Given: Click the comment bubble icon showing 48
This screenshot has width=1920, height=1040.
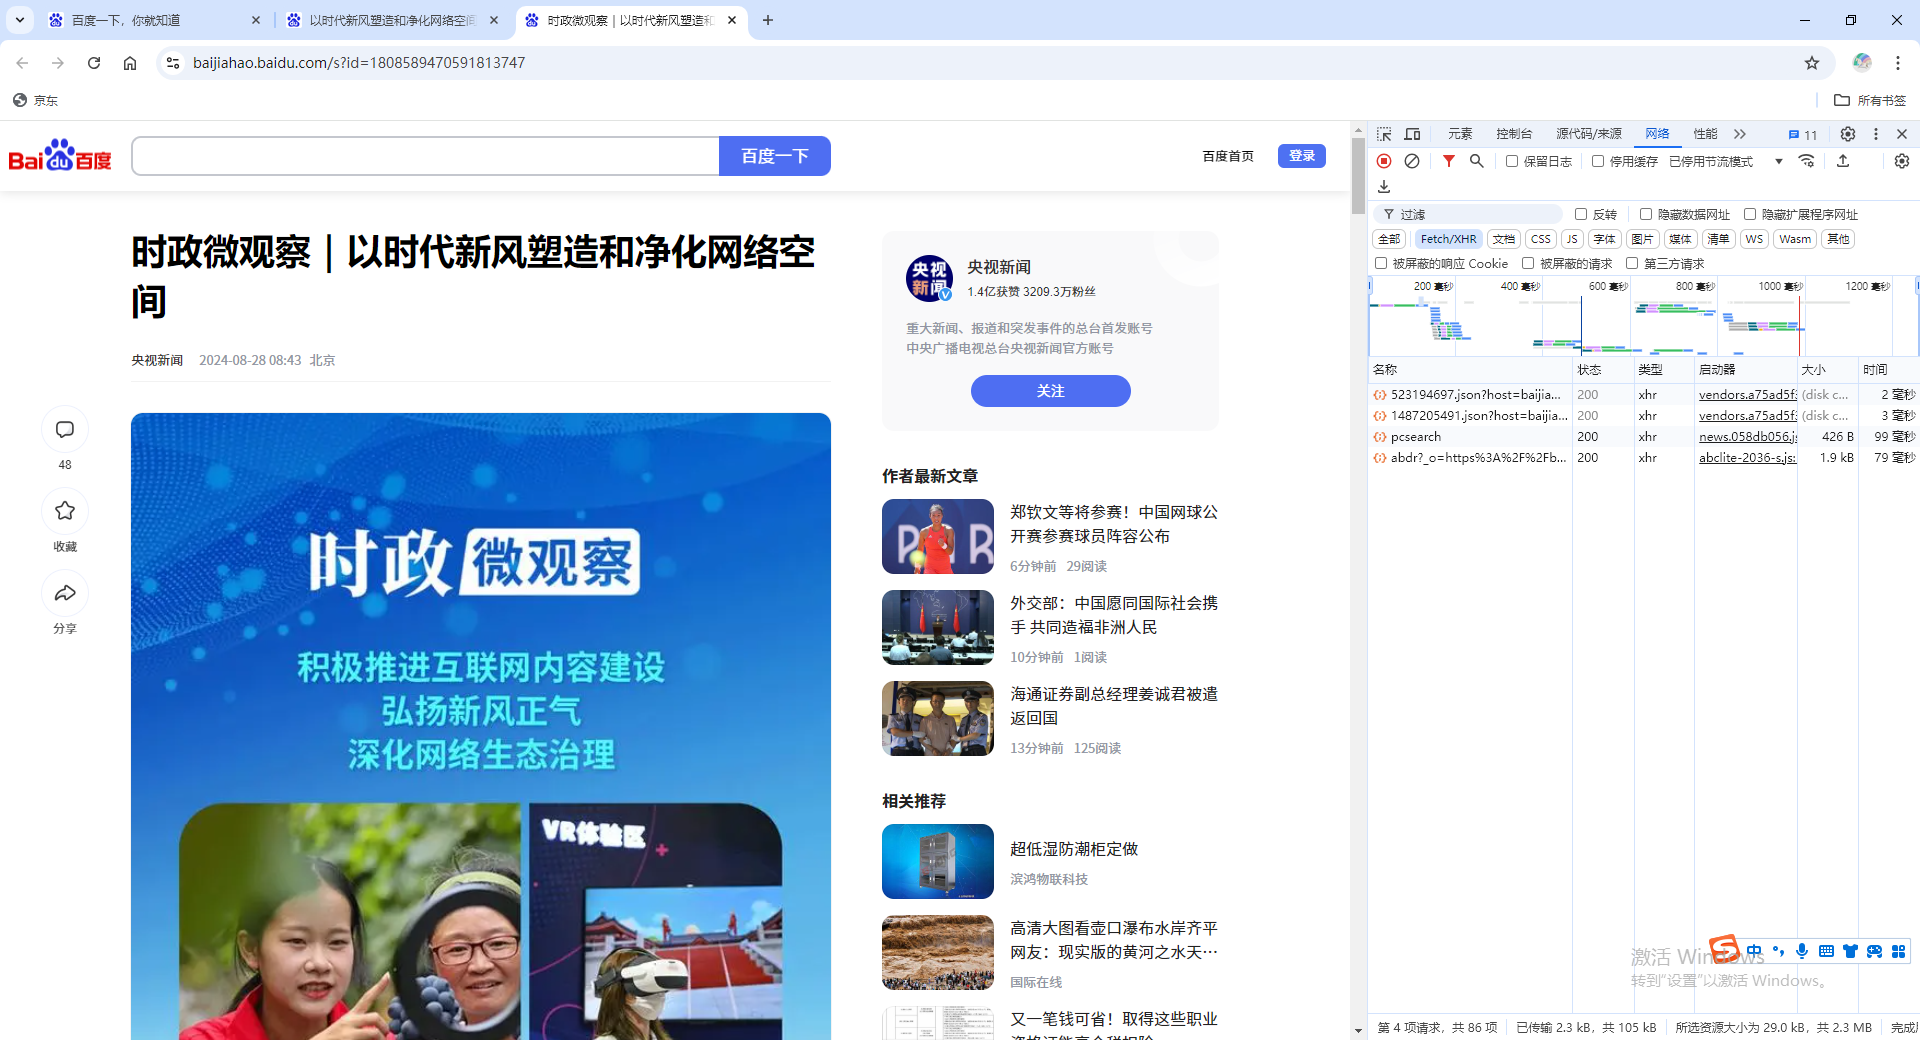Looking at the screenshot, I should click(65, 430).
